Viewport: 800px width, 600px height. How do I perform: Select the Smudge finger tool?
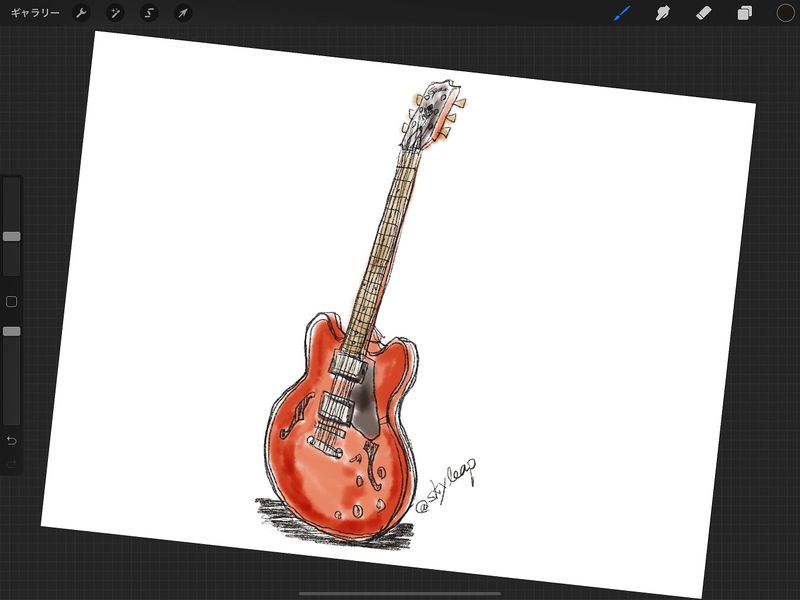662,14
